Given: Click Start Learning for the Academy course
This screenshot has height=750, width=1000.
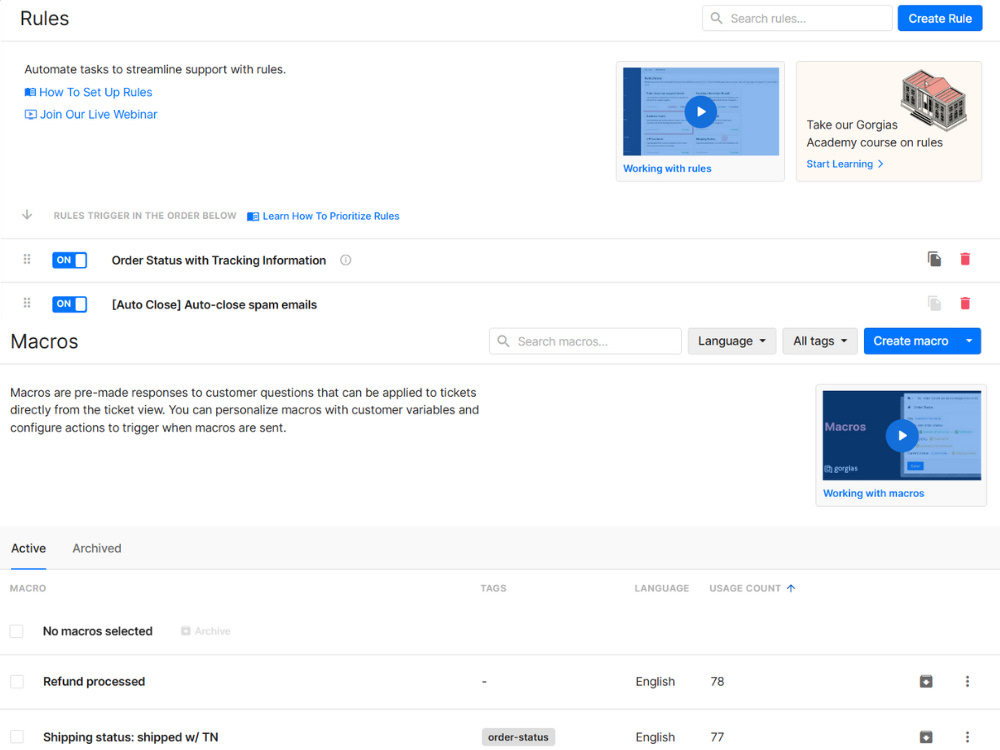Looking at the screenshot, I should (x=844, y=164).
